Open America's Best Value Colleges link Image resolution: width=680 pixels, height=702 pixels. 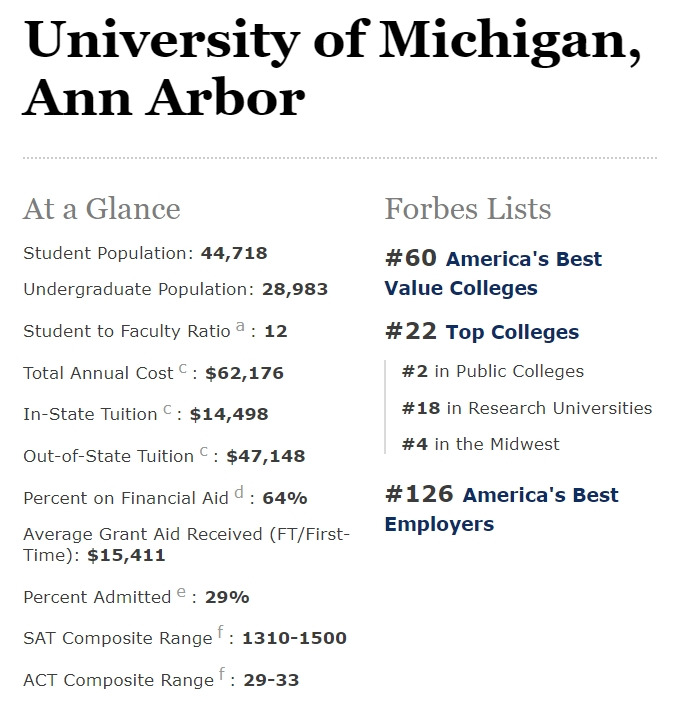[493, 274]
